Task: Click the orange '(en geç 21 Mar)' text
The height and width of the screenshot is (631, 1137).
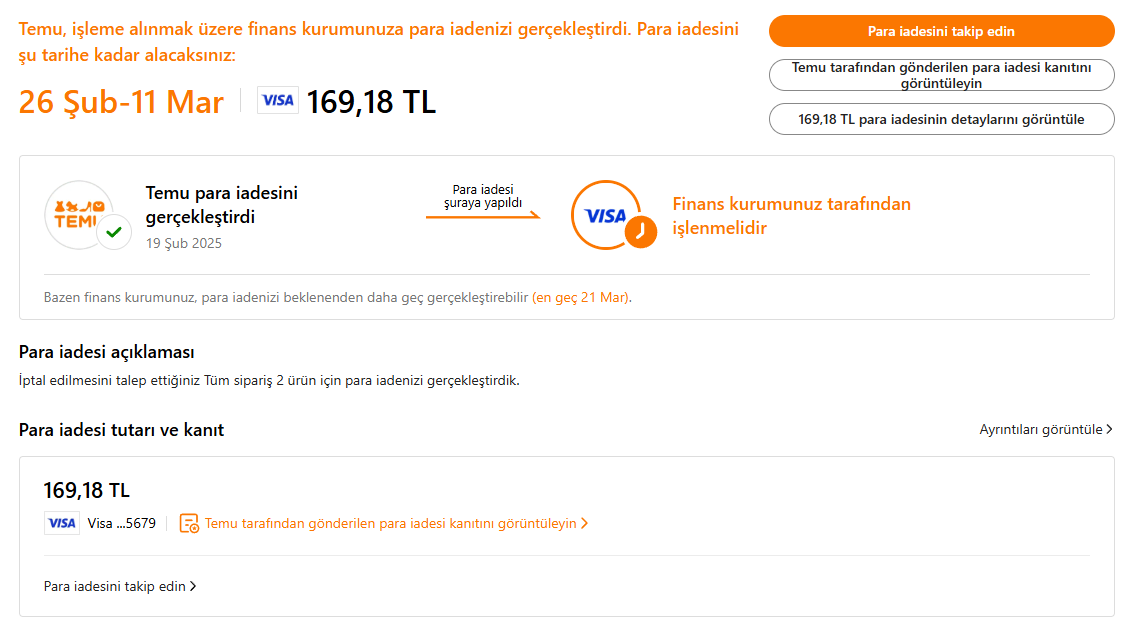Action: 581,297
